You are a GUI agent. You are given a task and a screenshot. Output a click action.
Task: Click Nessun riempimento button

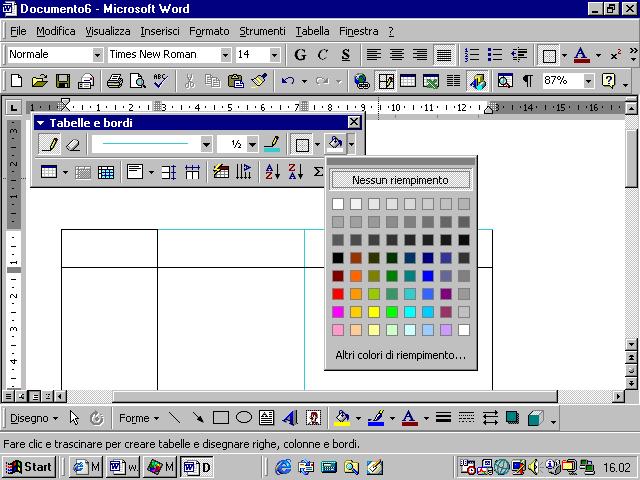pos(400,180)
